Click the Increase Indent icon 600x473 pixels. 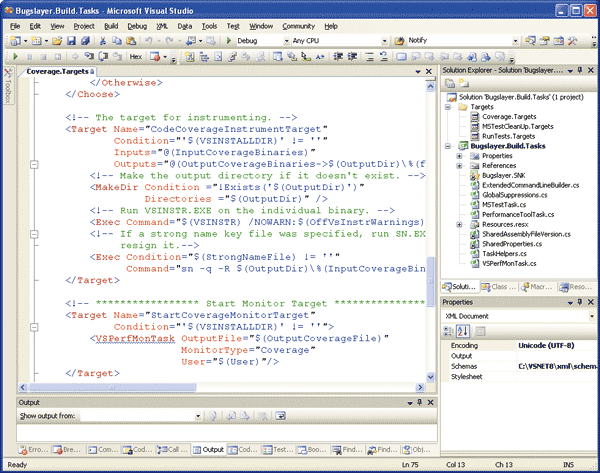click(352, 57)
